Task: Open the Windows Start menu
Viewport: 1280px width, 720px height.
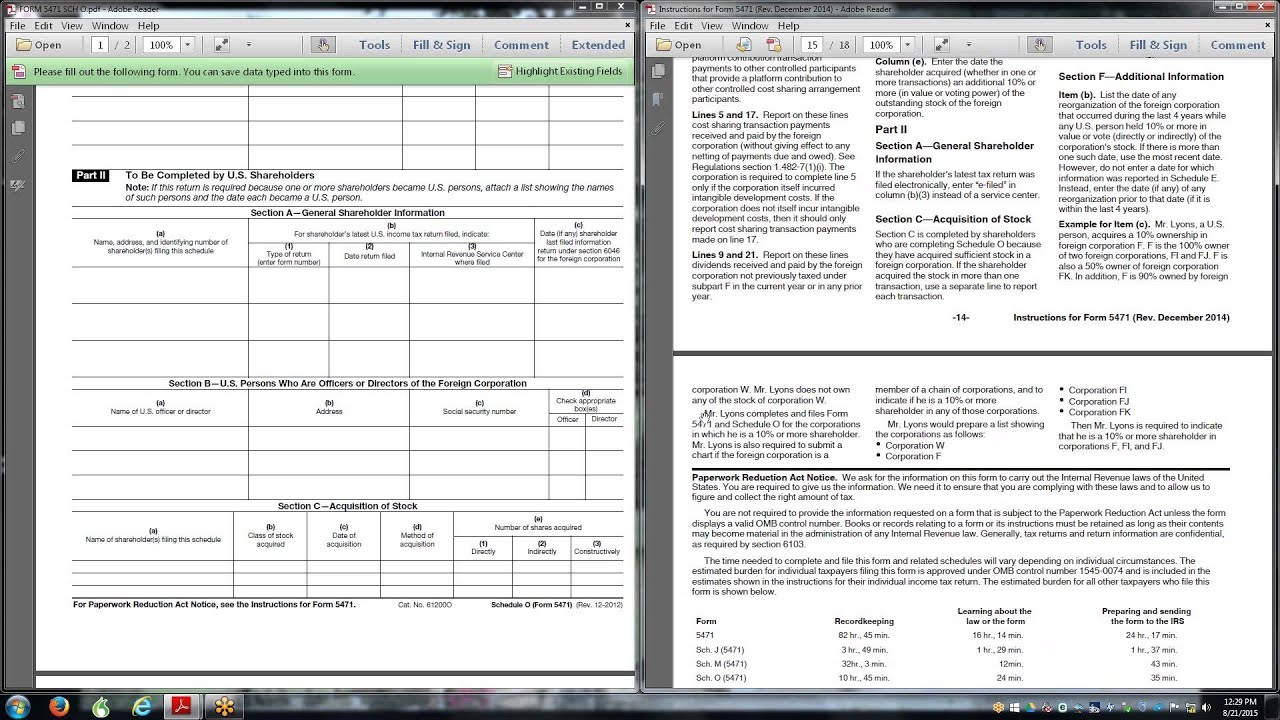Action: tap(18, 706)
